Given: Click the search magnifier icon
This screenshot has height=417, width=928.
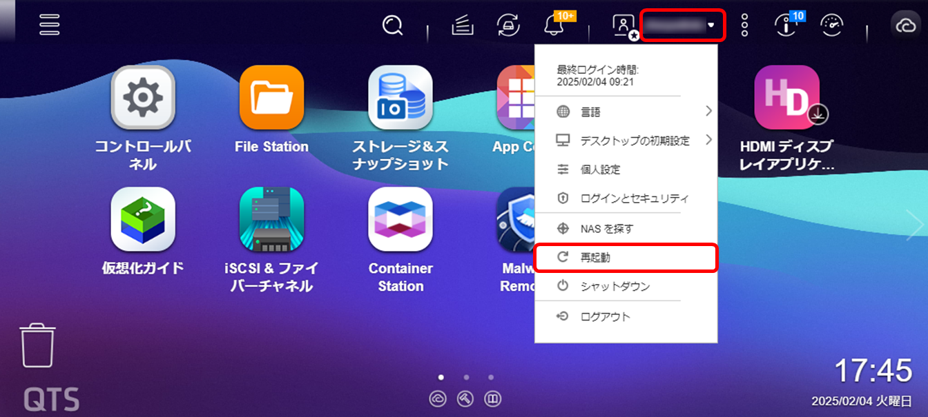Looking at the screenshot, I should pos(392,25).
